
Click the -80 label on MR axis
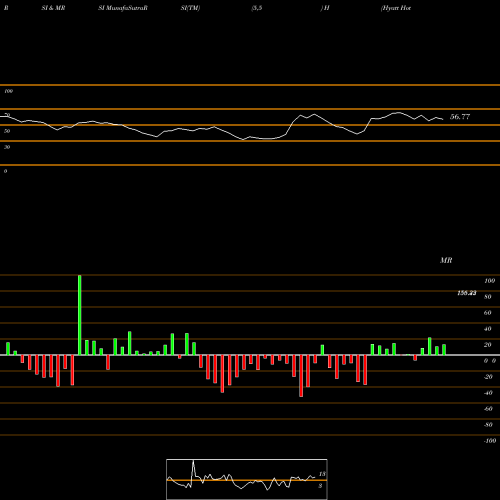(x=488, y=425)
